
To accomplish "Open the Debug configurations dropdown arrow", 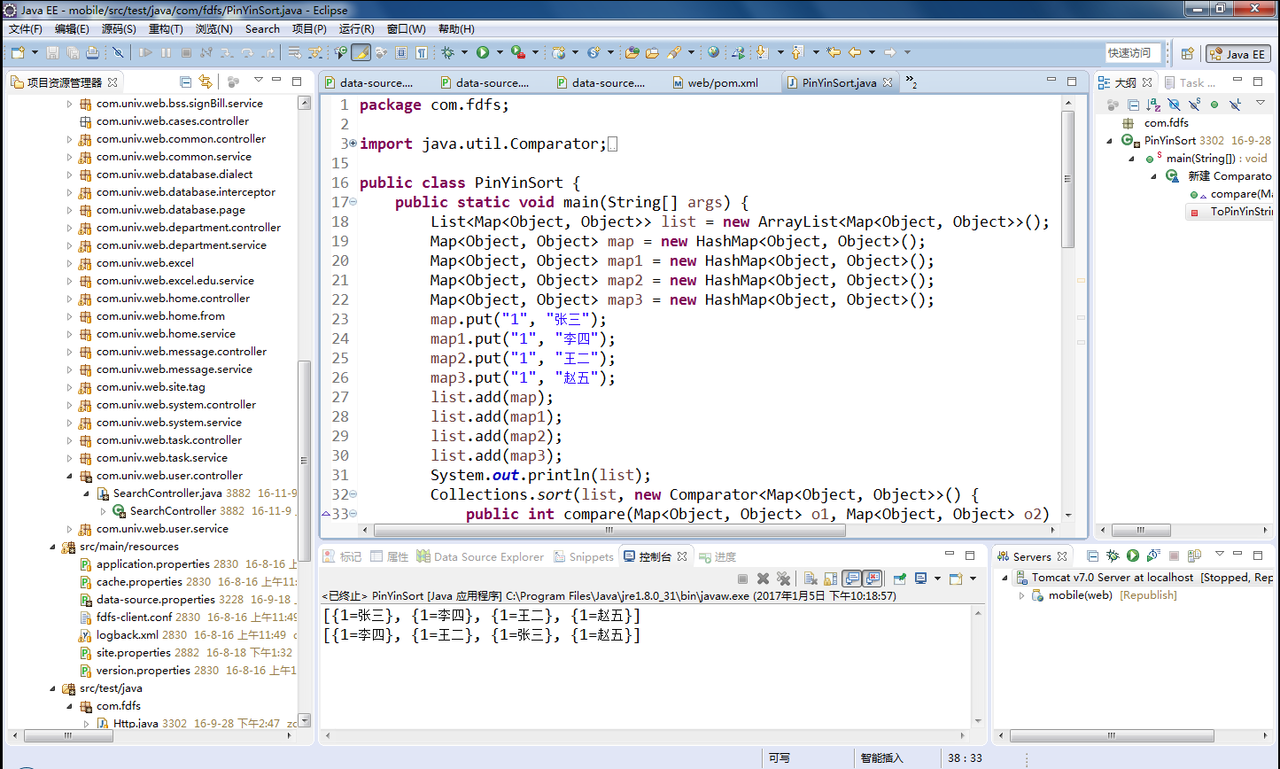I will [x=465, y=52].
